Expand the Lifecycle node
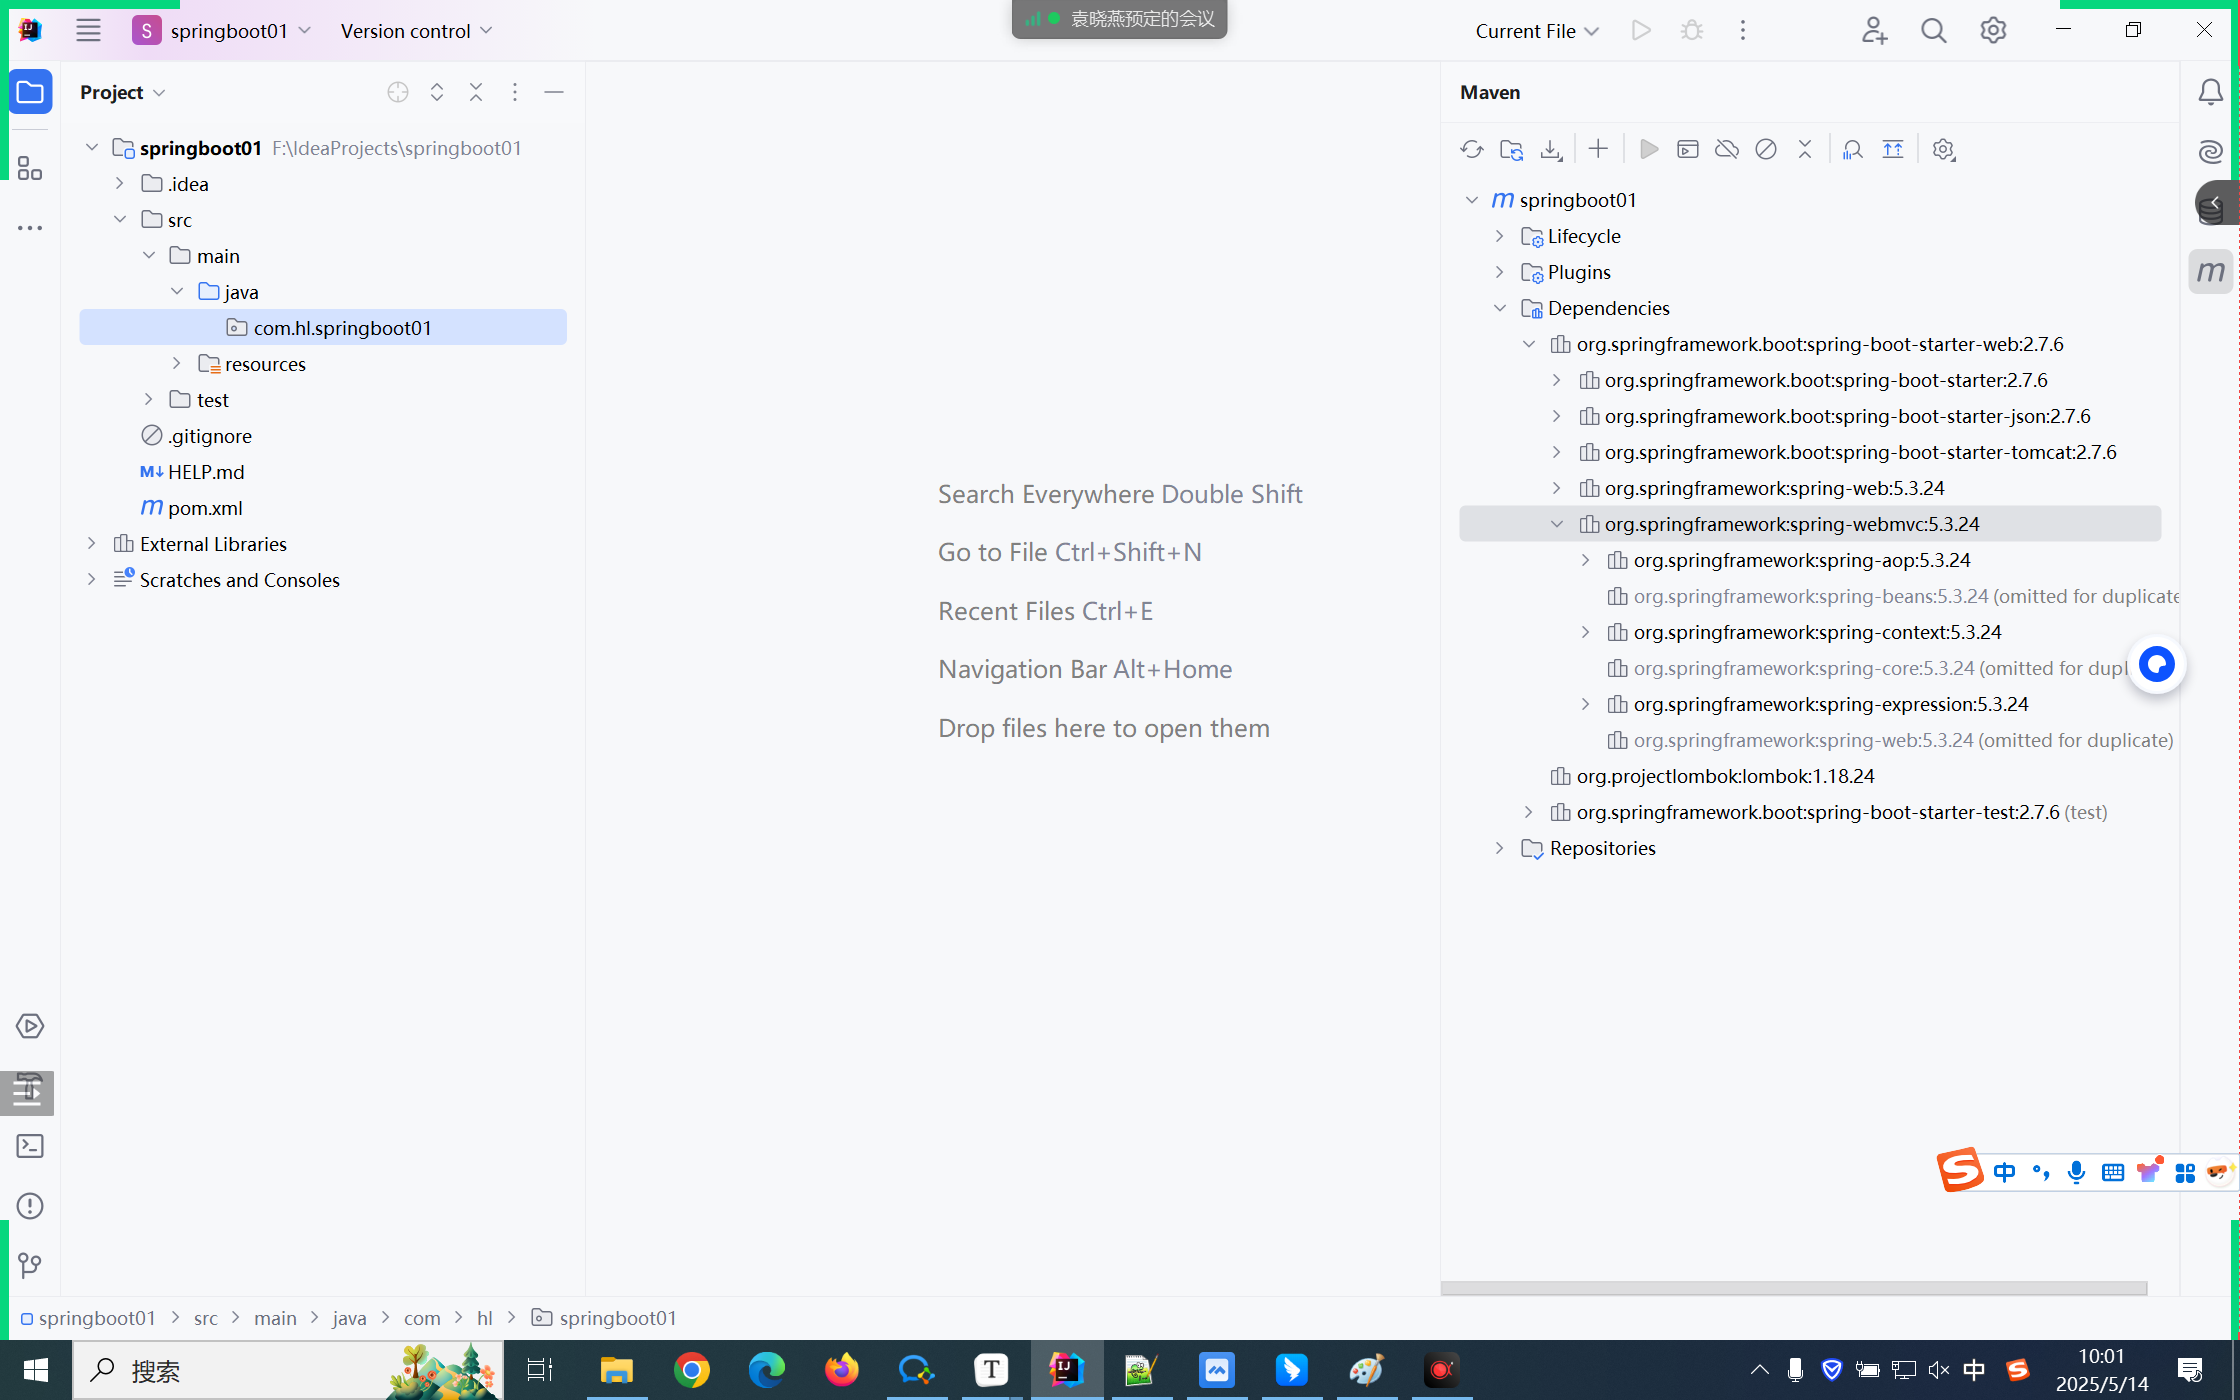The image size is (2240, 1400). [1499, 236]
